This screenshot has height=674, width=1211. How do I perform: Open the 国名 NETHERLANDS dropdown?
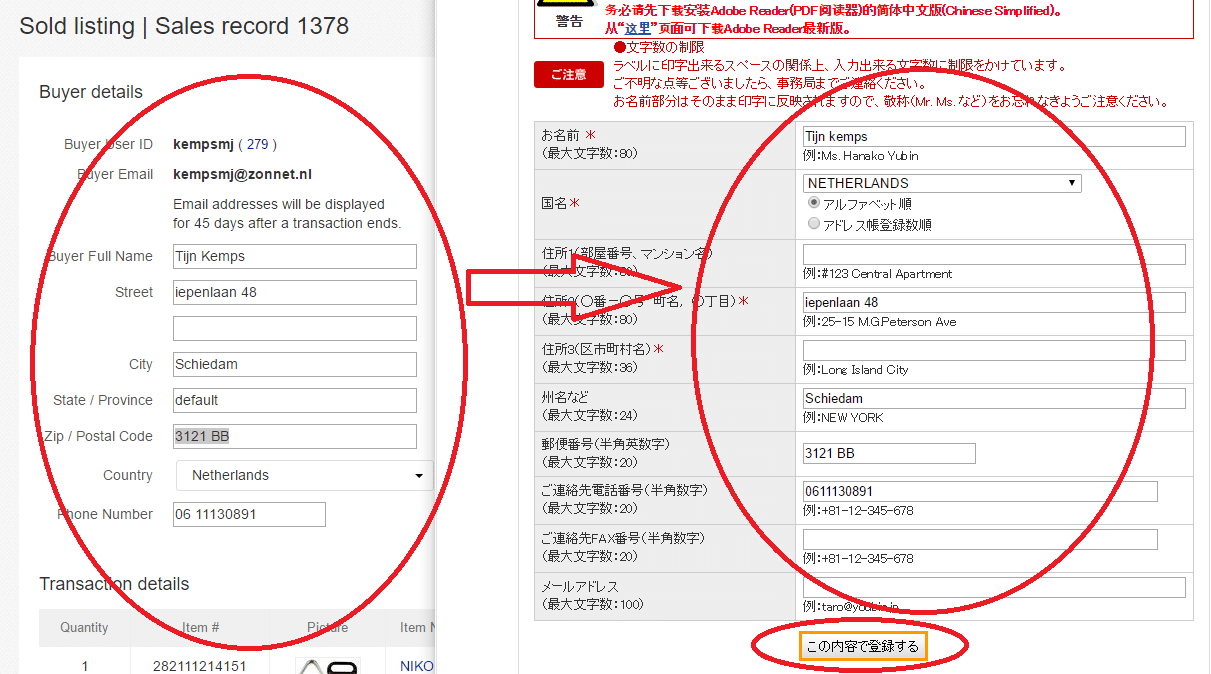click(x=943, y=183)
